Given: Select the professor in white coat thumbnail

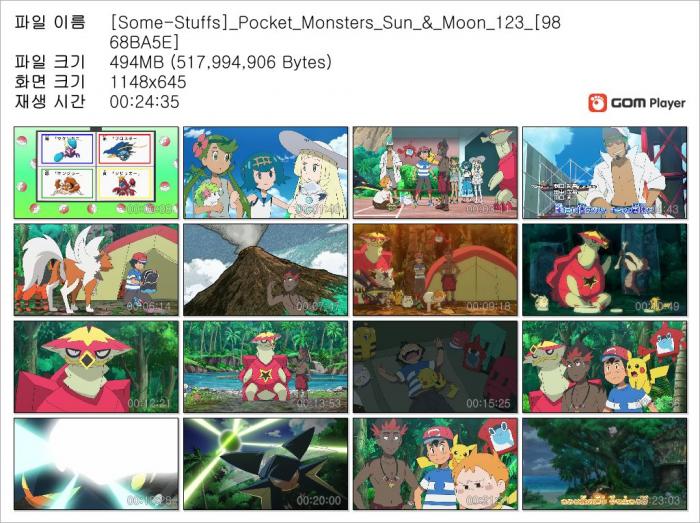Looking at the screenshot, I should [x=605, y=173].
